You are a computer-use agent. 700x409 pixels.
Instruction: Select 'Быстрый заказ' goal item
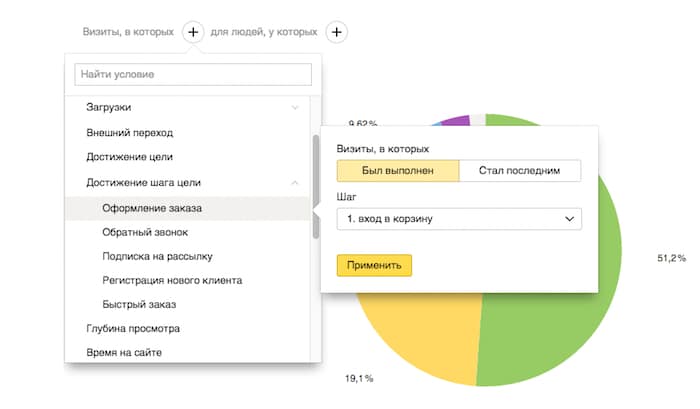click(139, 304)
